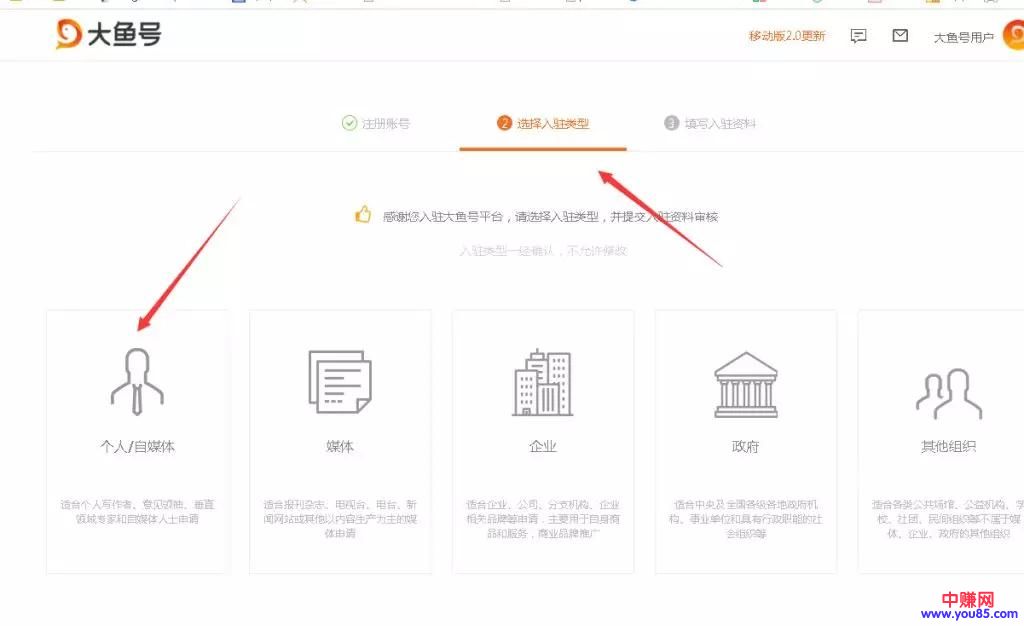The width and height of the screenshot is (1024, 626).
Task: Switch to 选择入驻类型 step tab
Action: point(543,124)
